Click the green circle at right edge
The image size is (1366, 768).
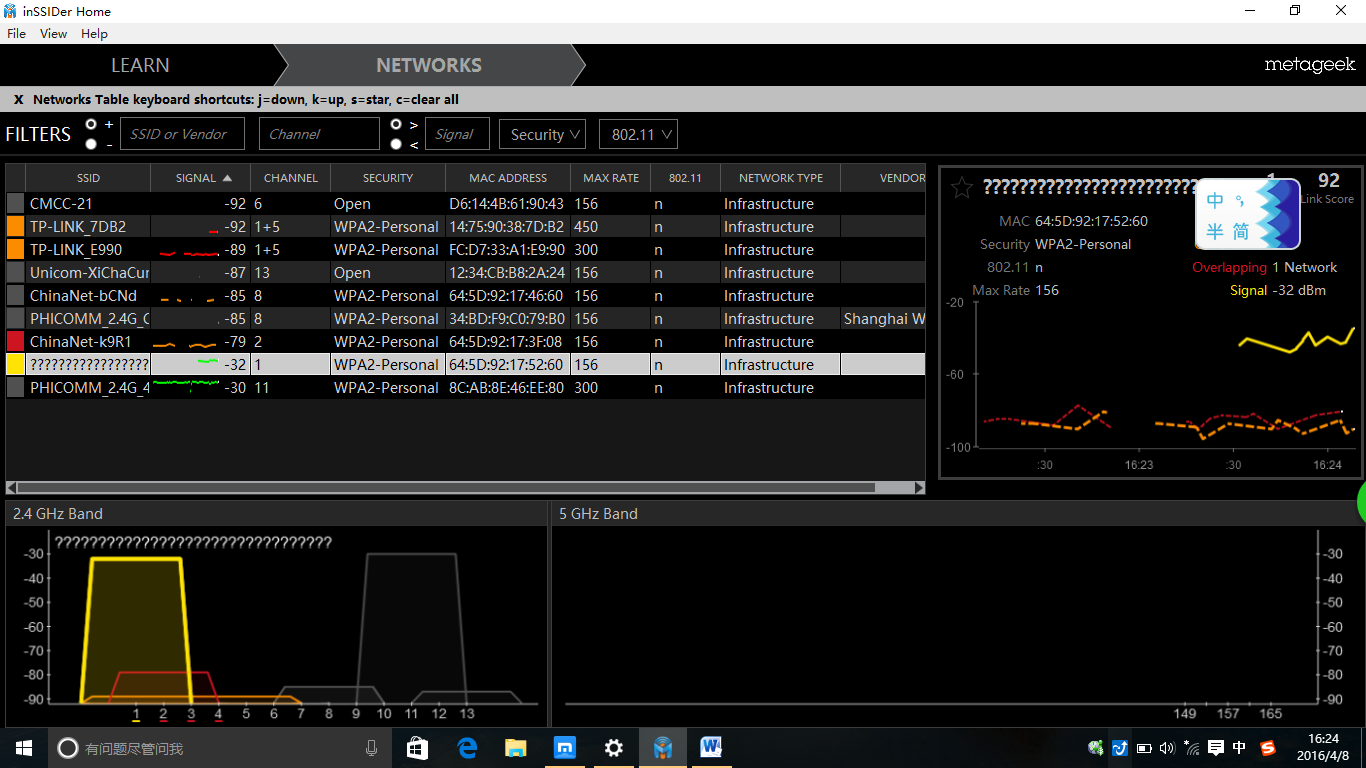tap(1361, 502)
